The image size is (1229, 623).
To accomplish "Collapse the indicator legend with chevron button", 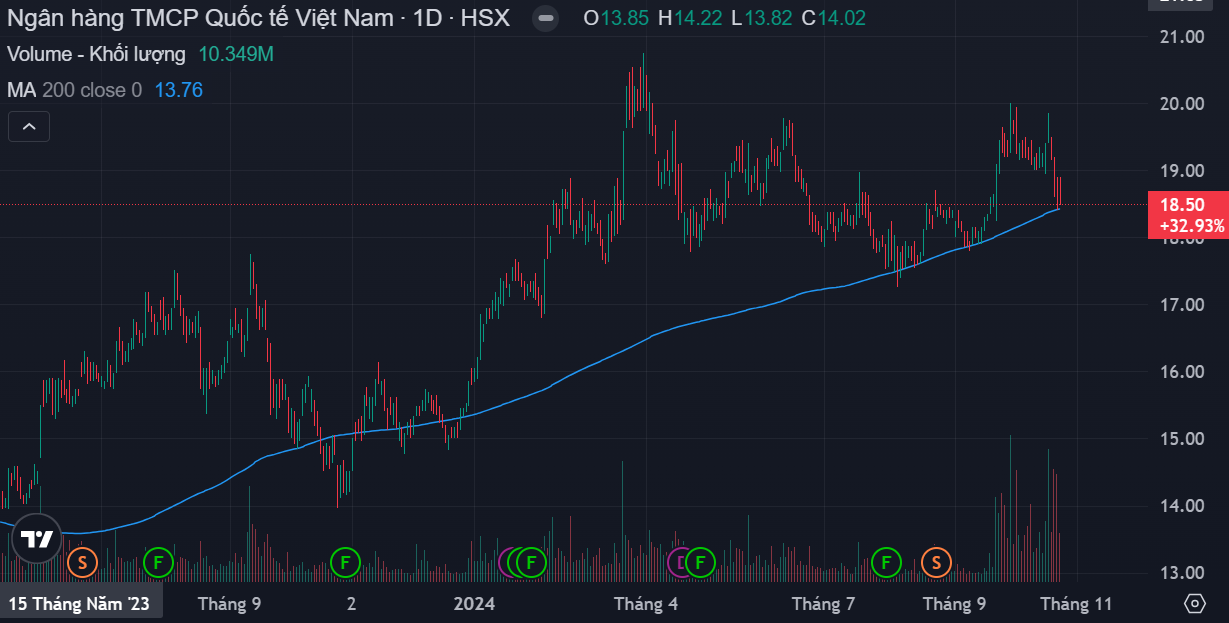I will [x=29, y=127].
